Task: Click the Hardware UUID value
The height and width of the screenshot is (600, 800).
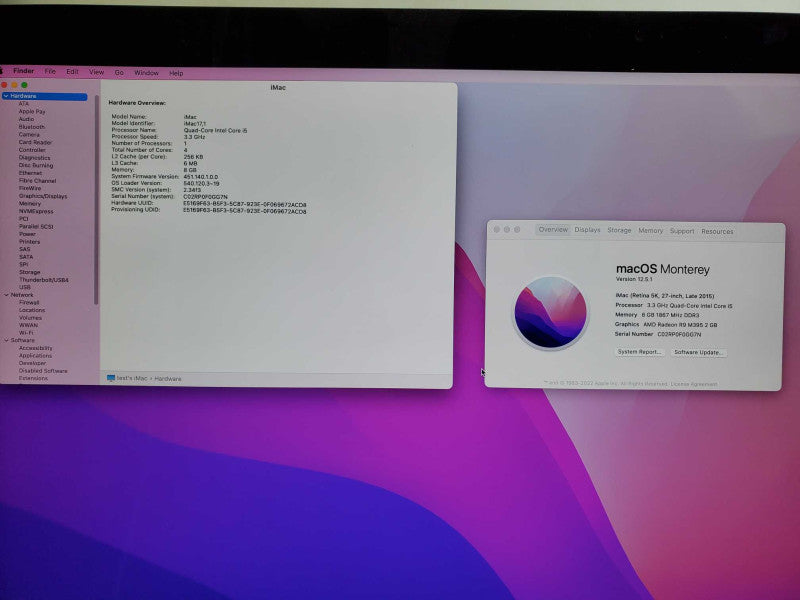Action: 245,204
